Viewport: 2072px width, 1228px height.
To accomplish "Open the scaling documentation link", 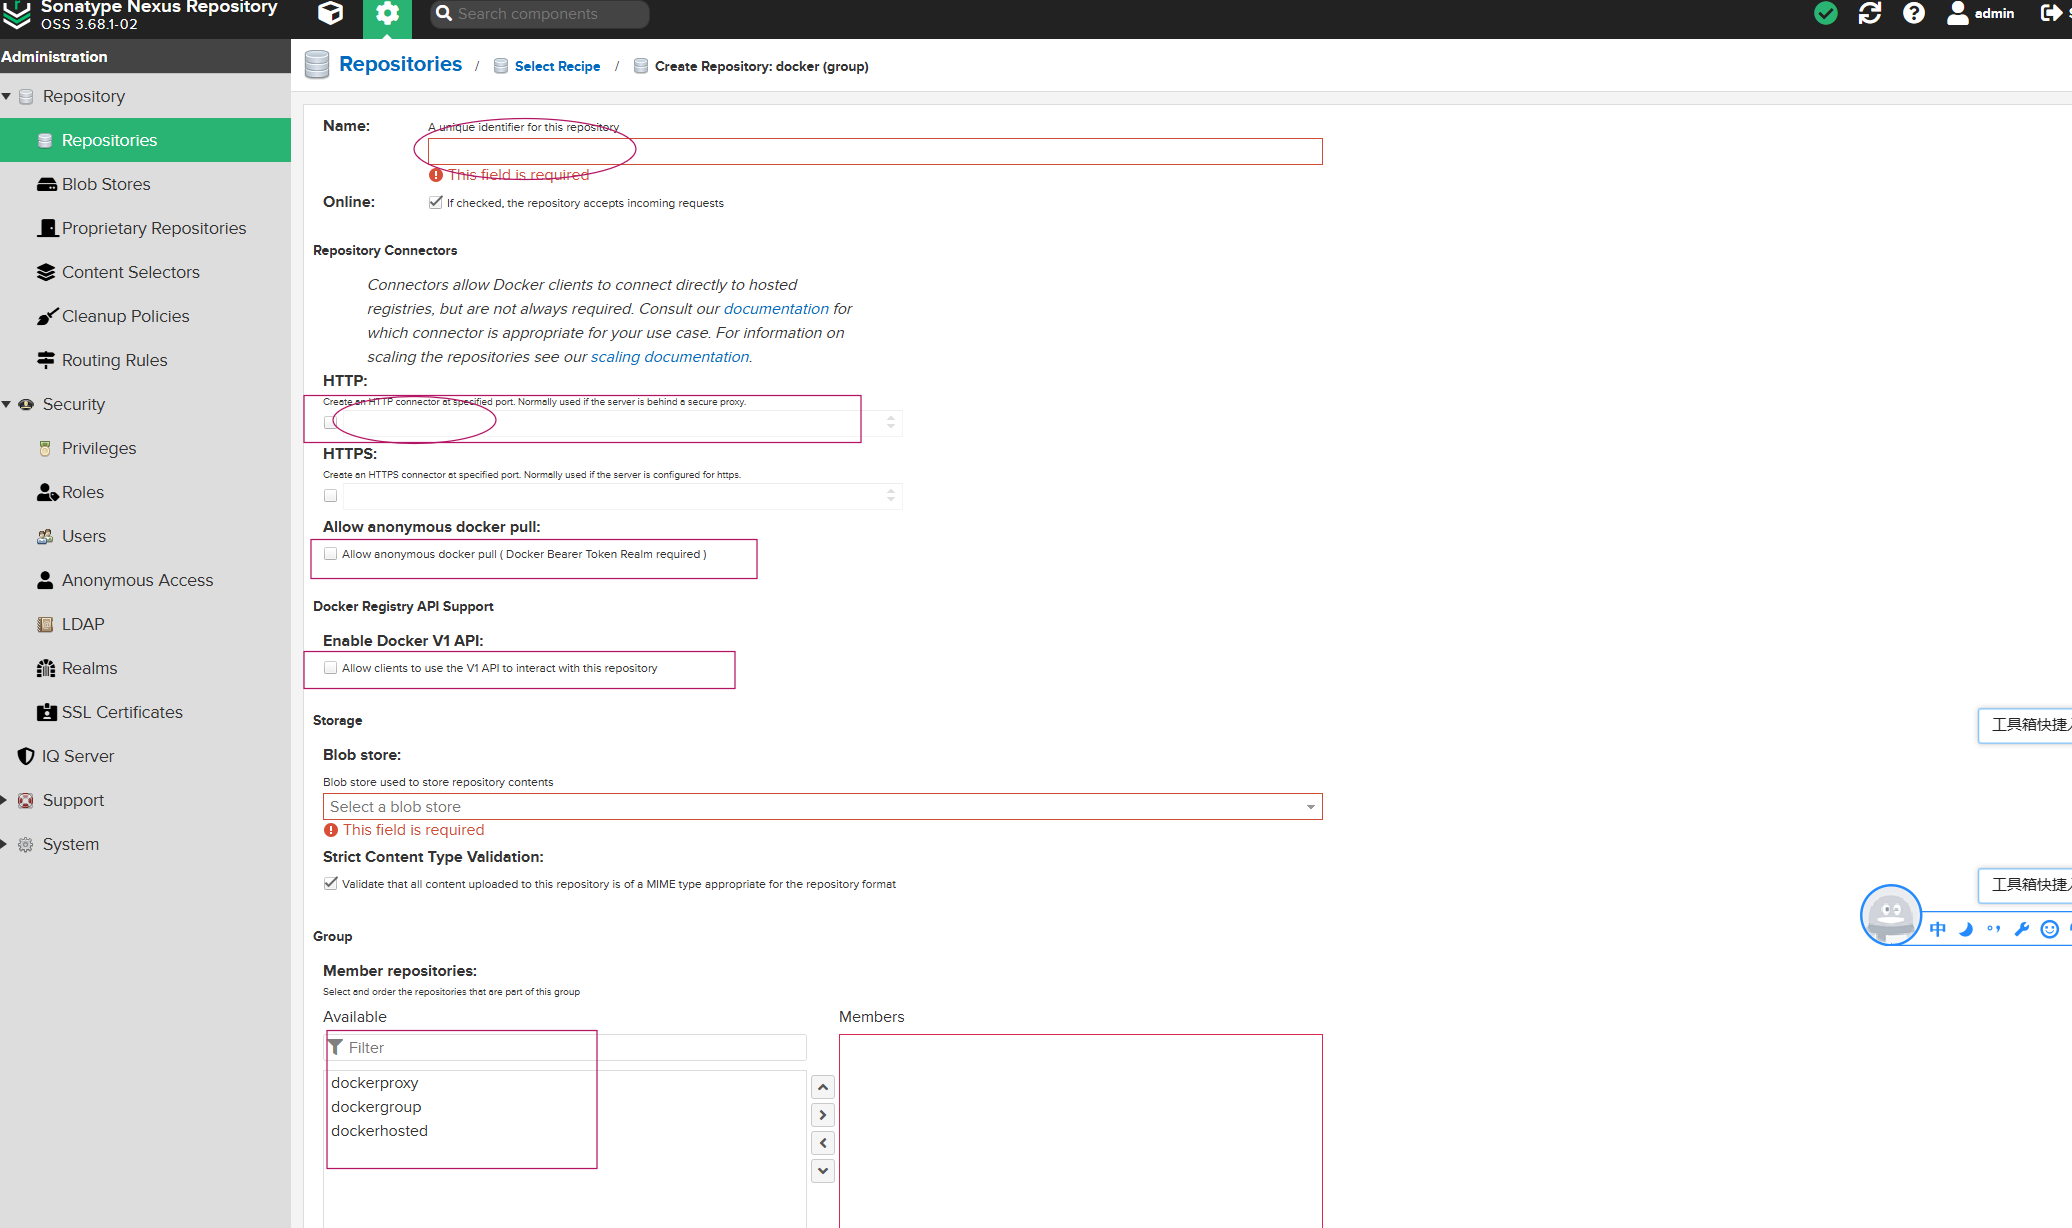I will click(x=669, y=357).
